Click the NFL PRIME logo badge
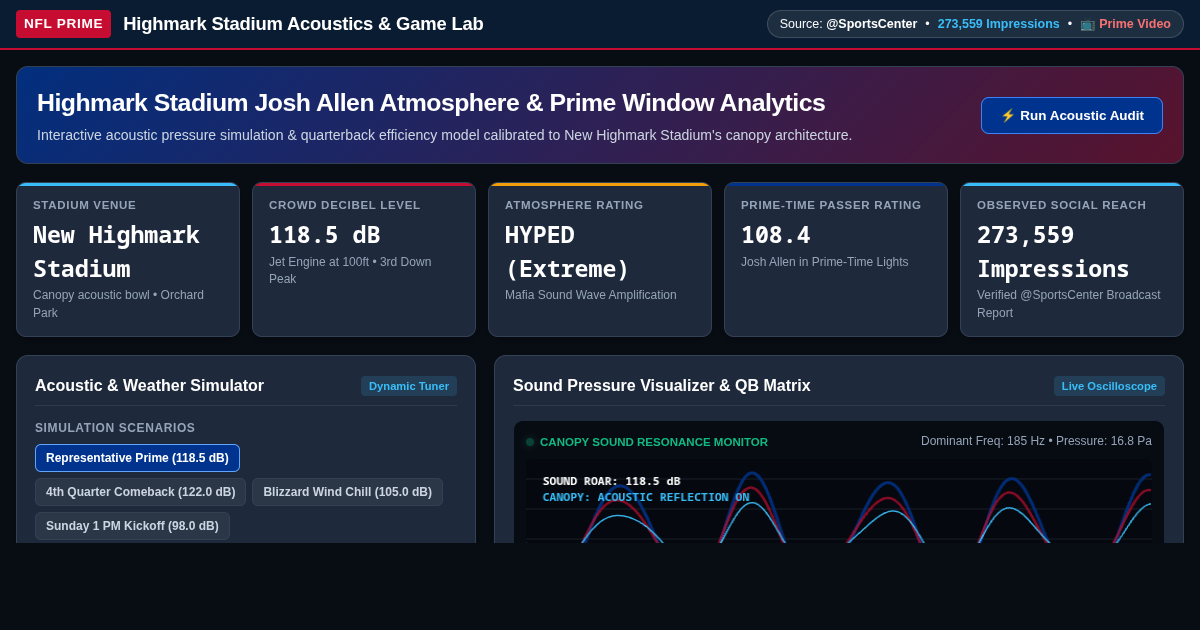Viewport: 1200px width, 630px height. tap(63, 24)
